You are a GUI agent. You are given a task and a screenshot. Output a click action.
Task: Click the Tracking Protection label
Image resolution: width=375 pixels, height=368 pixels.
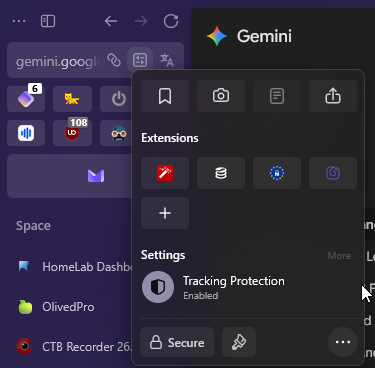click(234, 281)
